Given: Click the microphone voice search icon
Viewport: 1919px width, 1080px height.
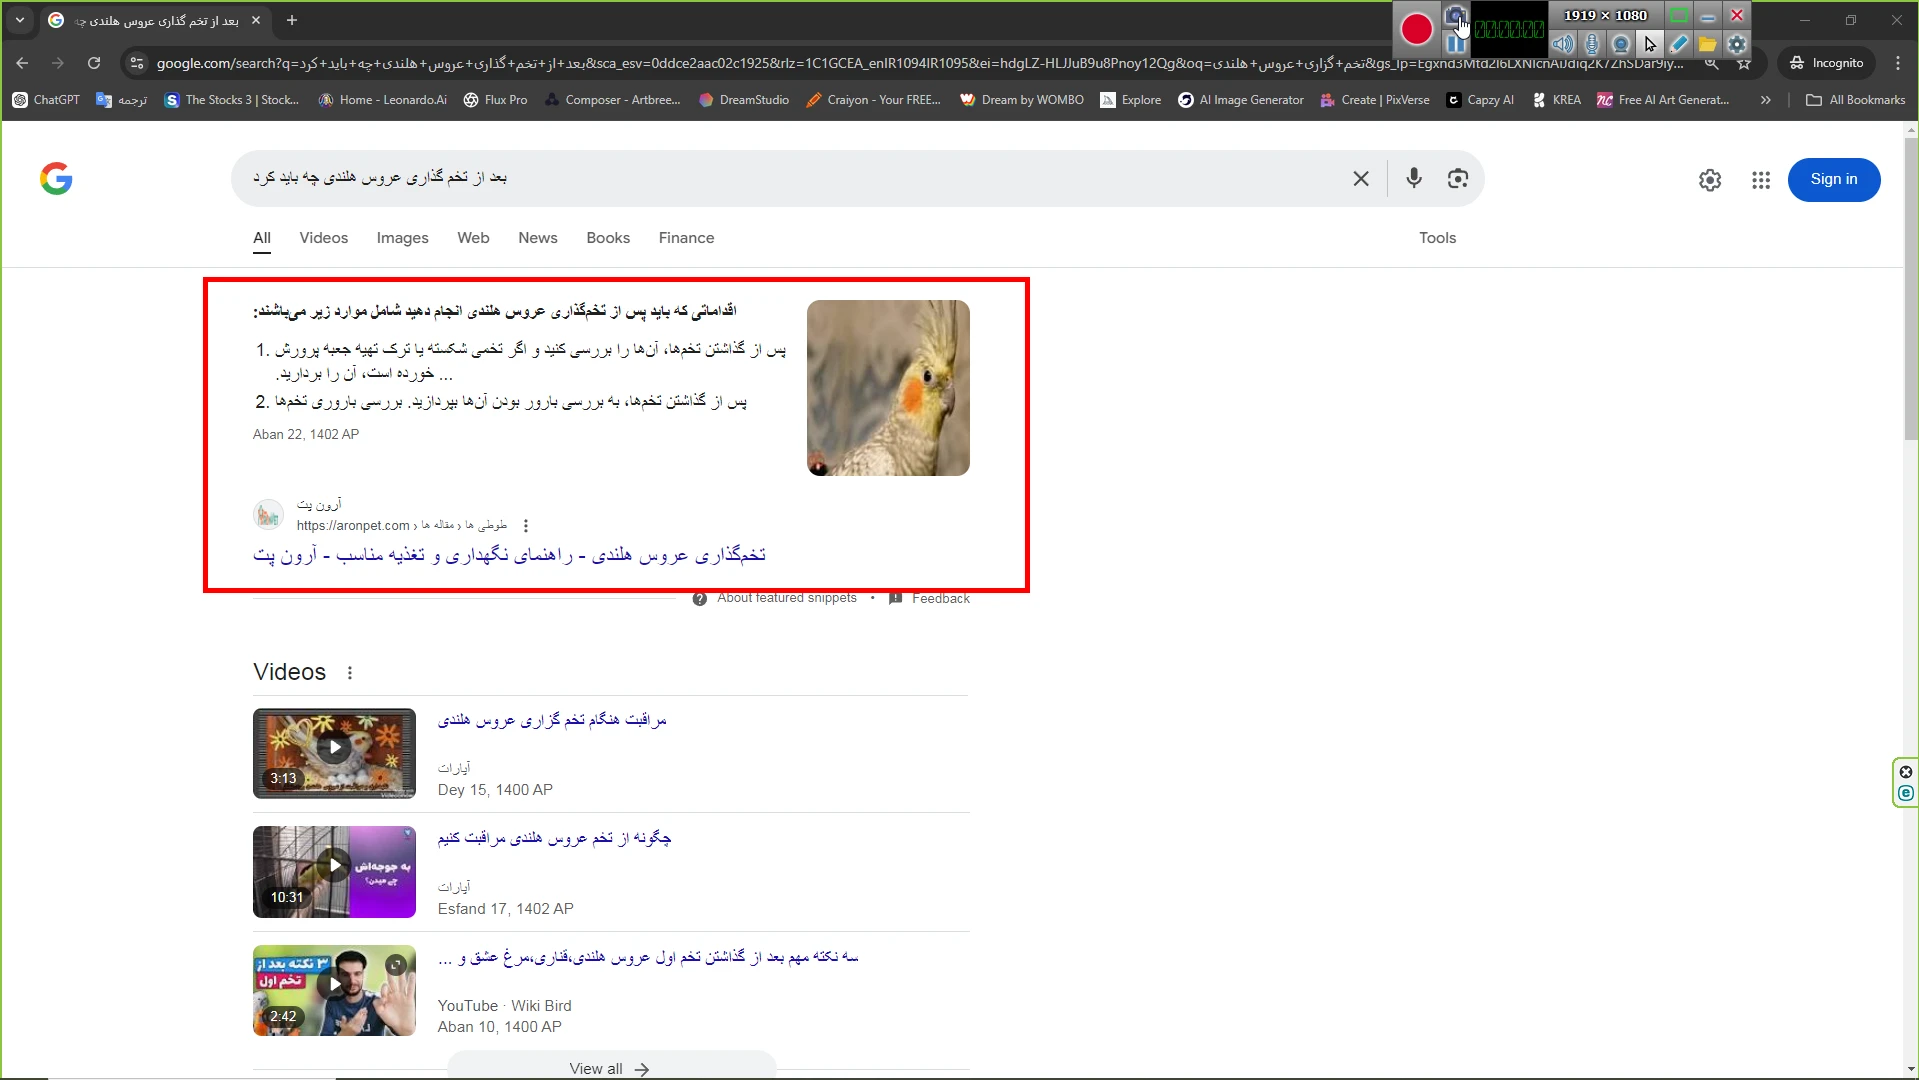Looking at the screenshot, I should click(1413, 178).
